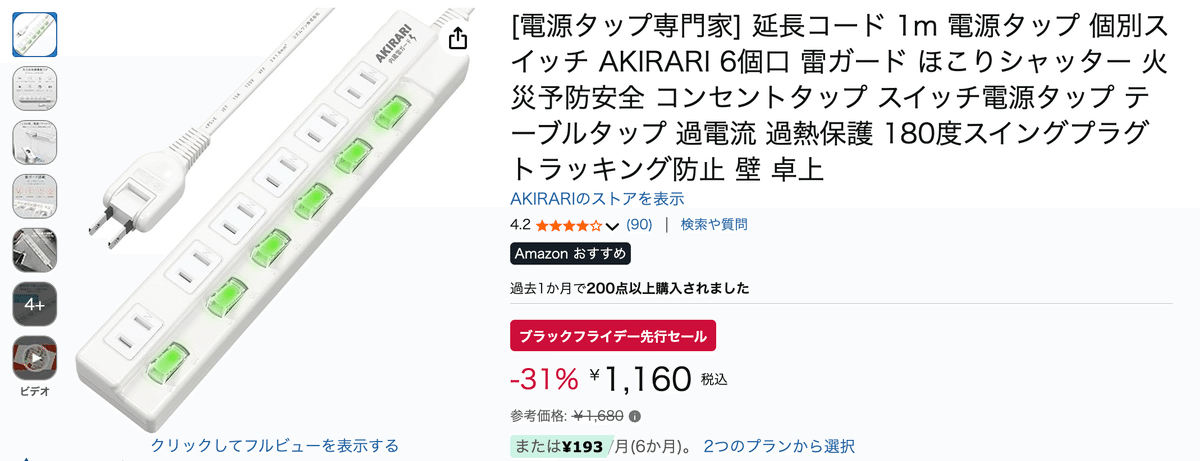Select the third product image thumbnail
This screenshot has width=1200, height=461.
pyautogui.click(x=35, y=142)
